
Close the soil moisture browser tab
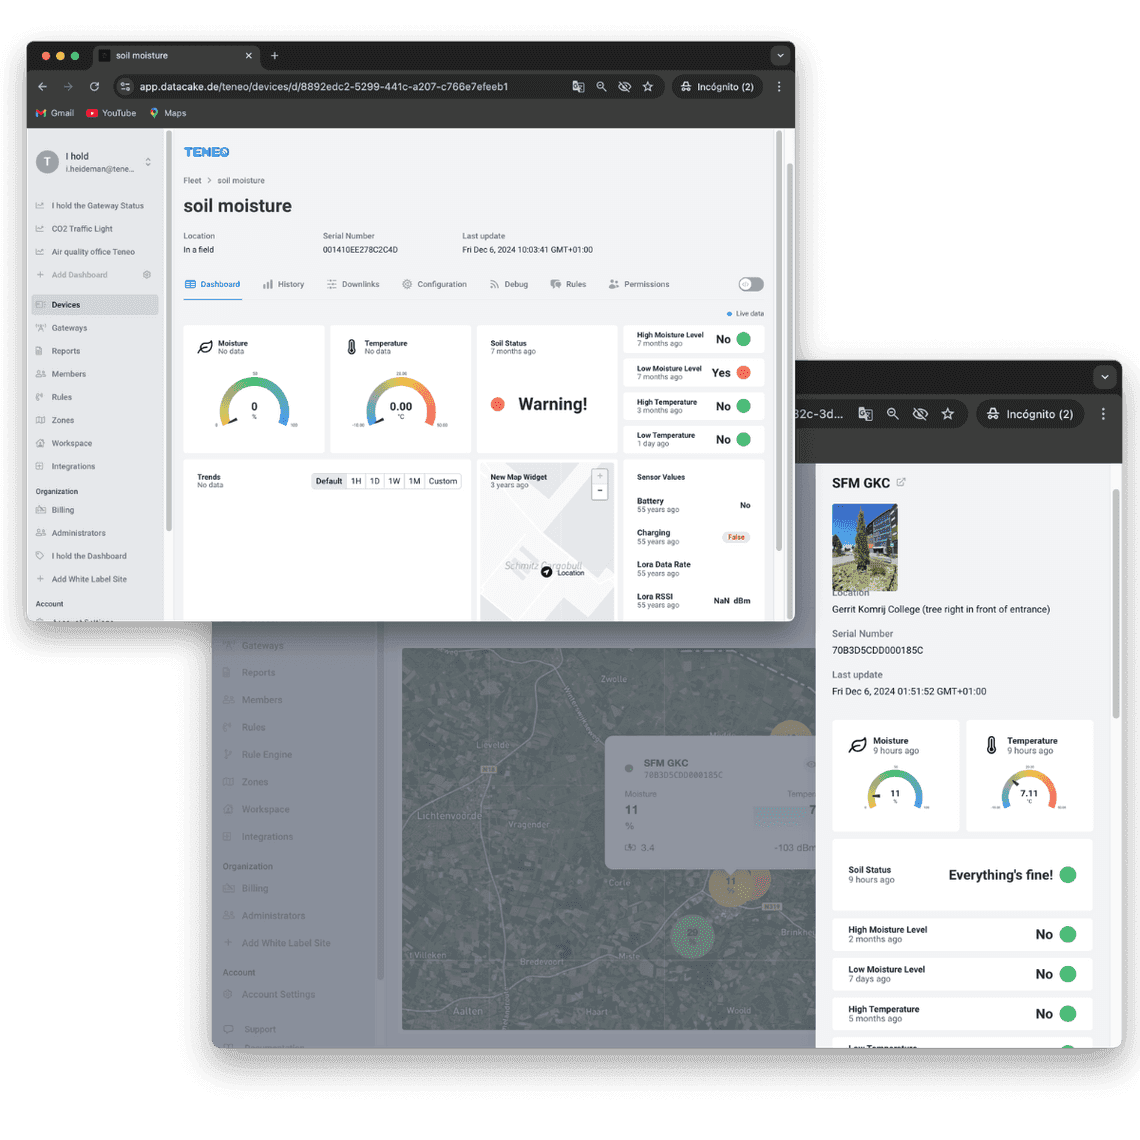249,55
